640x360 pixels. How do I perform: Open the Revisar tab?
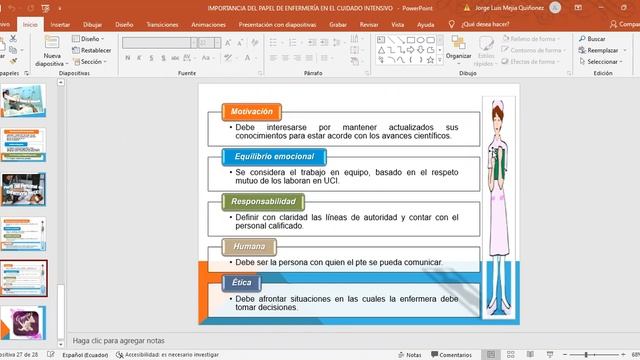369,24
